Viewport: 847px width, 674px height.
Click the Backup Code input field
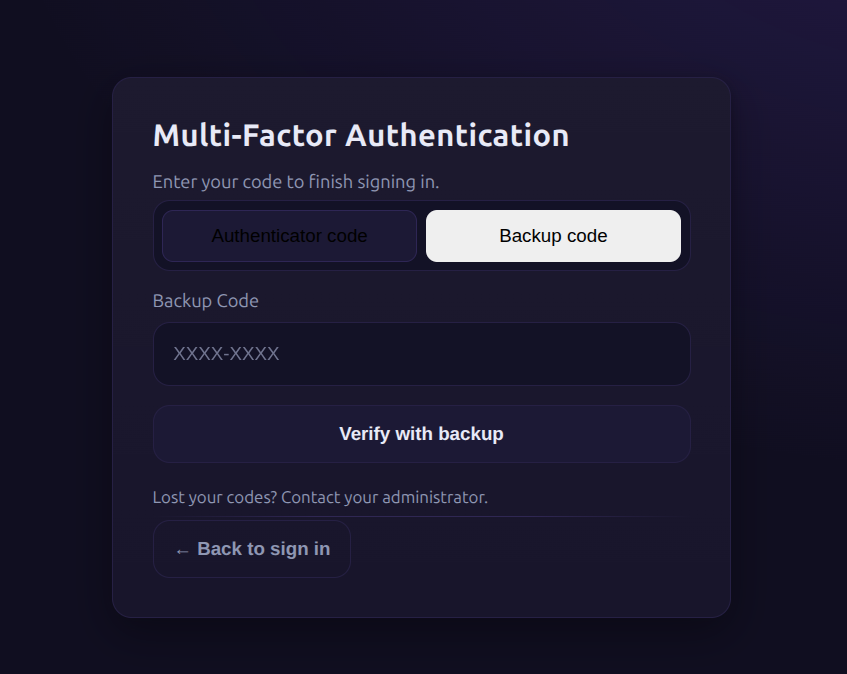click(x=421, y=354)
